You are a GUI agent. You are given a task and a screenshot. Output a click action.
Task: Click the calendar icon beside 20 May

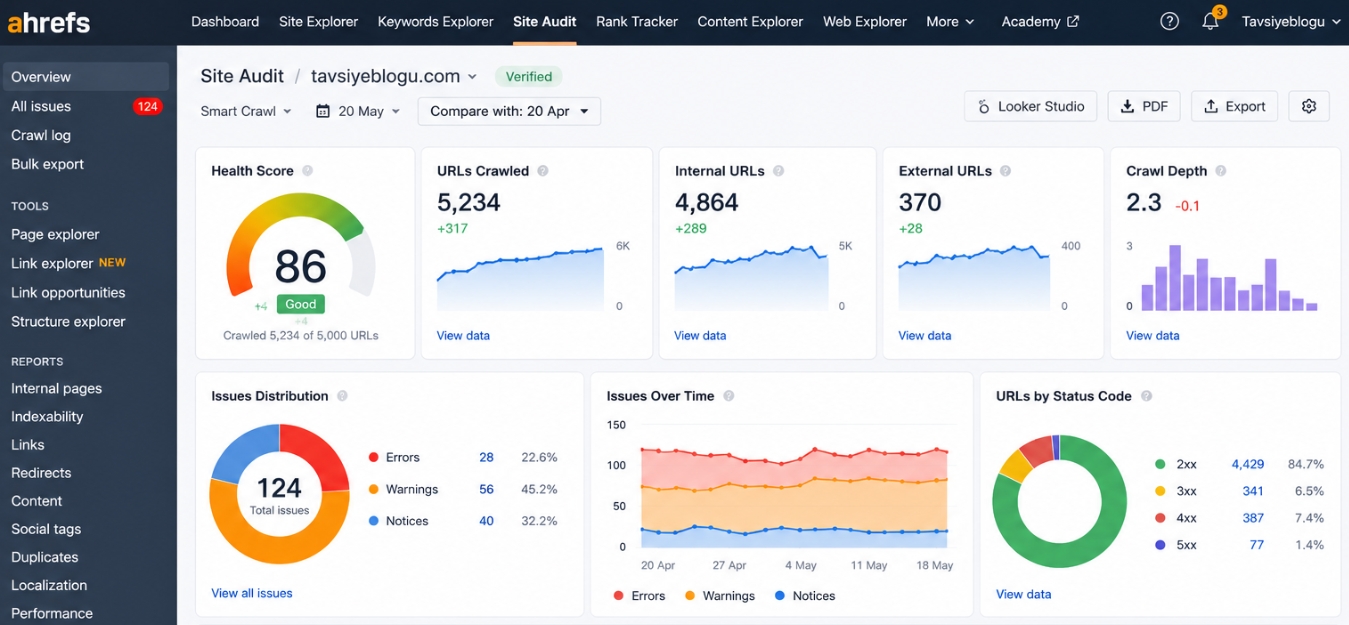(x=322, y=111)
